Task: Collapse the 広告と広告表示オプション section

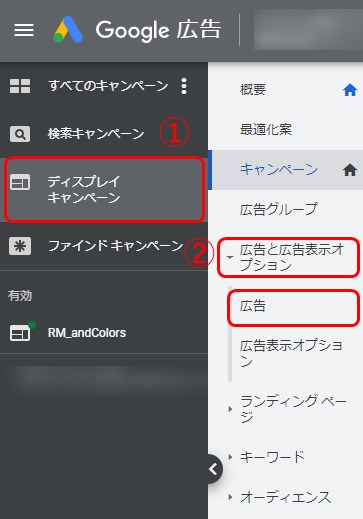Action: point(230,257)
